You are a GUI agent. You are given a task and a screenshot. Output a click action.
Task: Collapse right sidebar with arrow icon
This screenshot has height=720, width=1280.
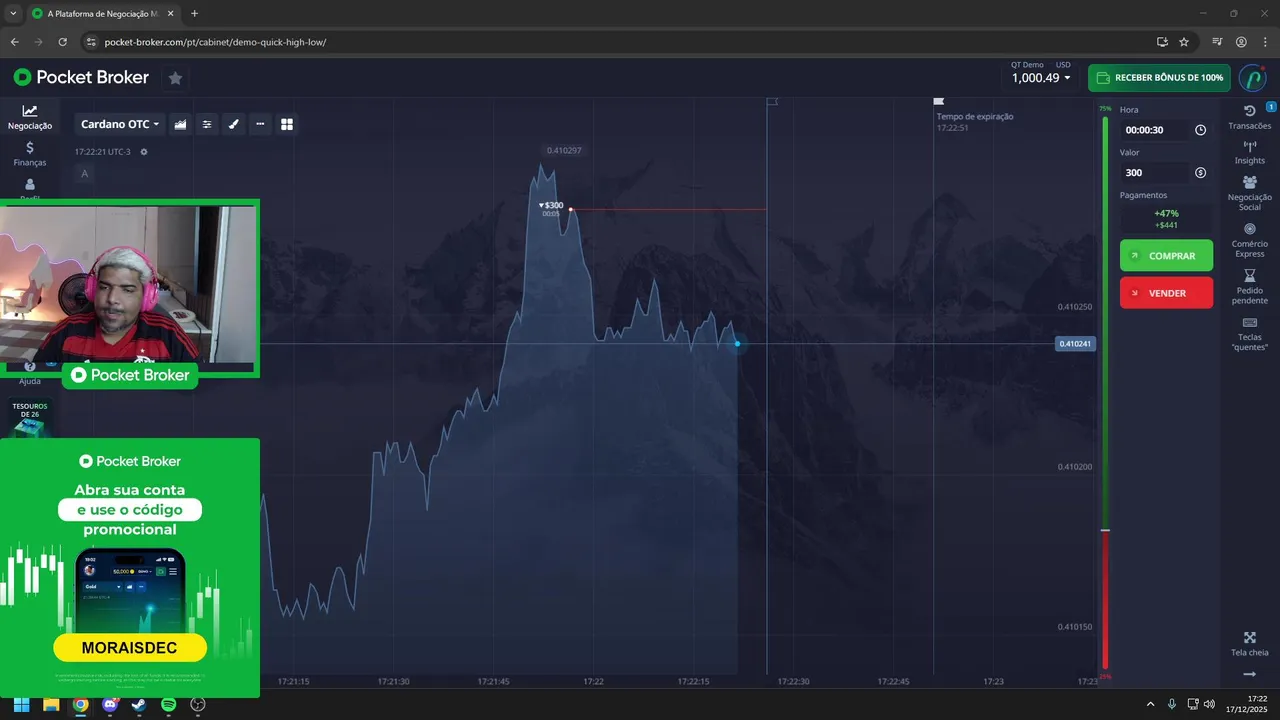pyautogui.click(x=1249, y=675)
